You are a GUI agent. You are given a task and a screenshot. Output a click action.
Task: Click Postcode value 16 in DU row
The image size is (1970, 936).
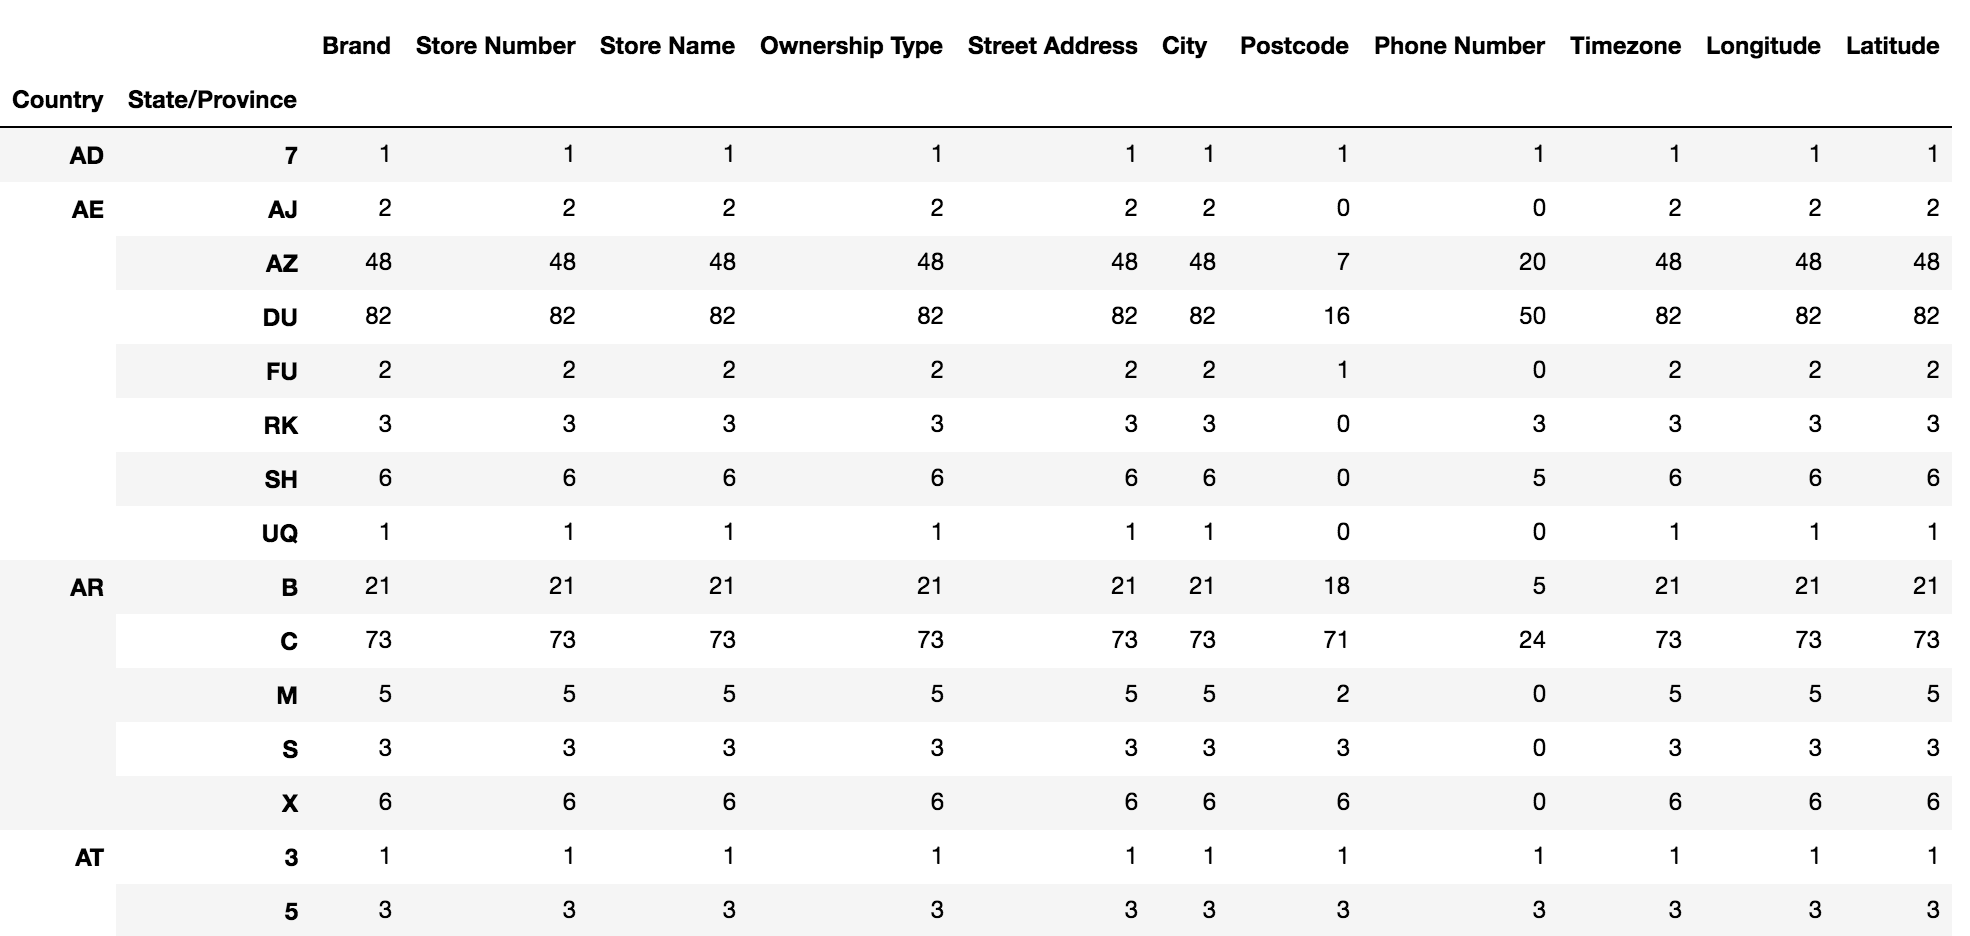point(1336,316)
